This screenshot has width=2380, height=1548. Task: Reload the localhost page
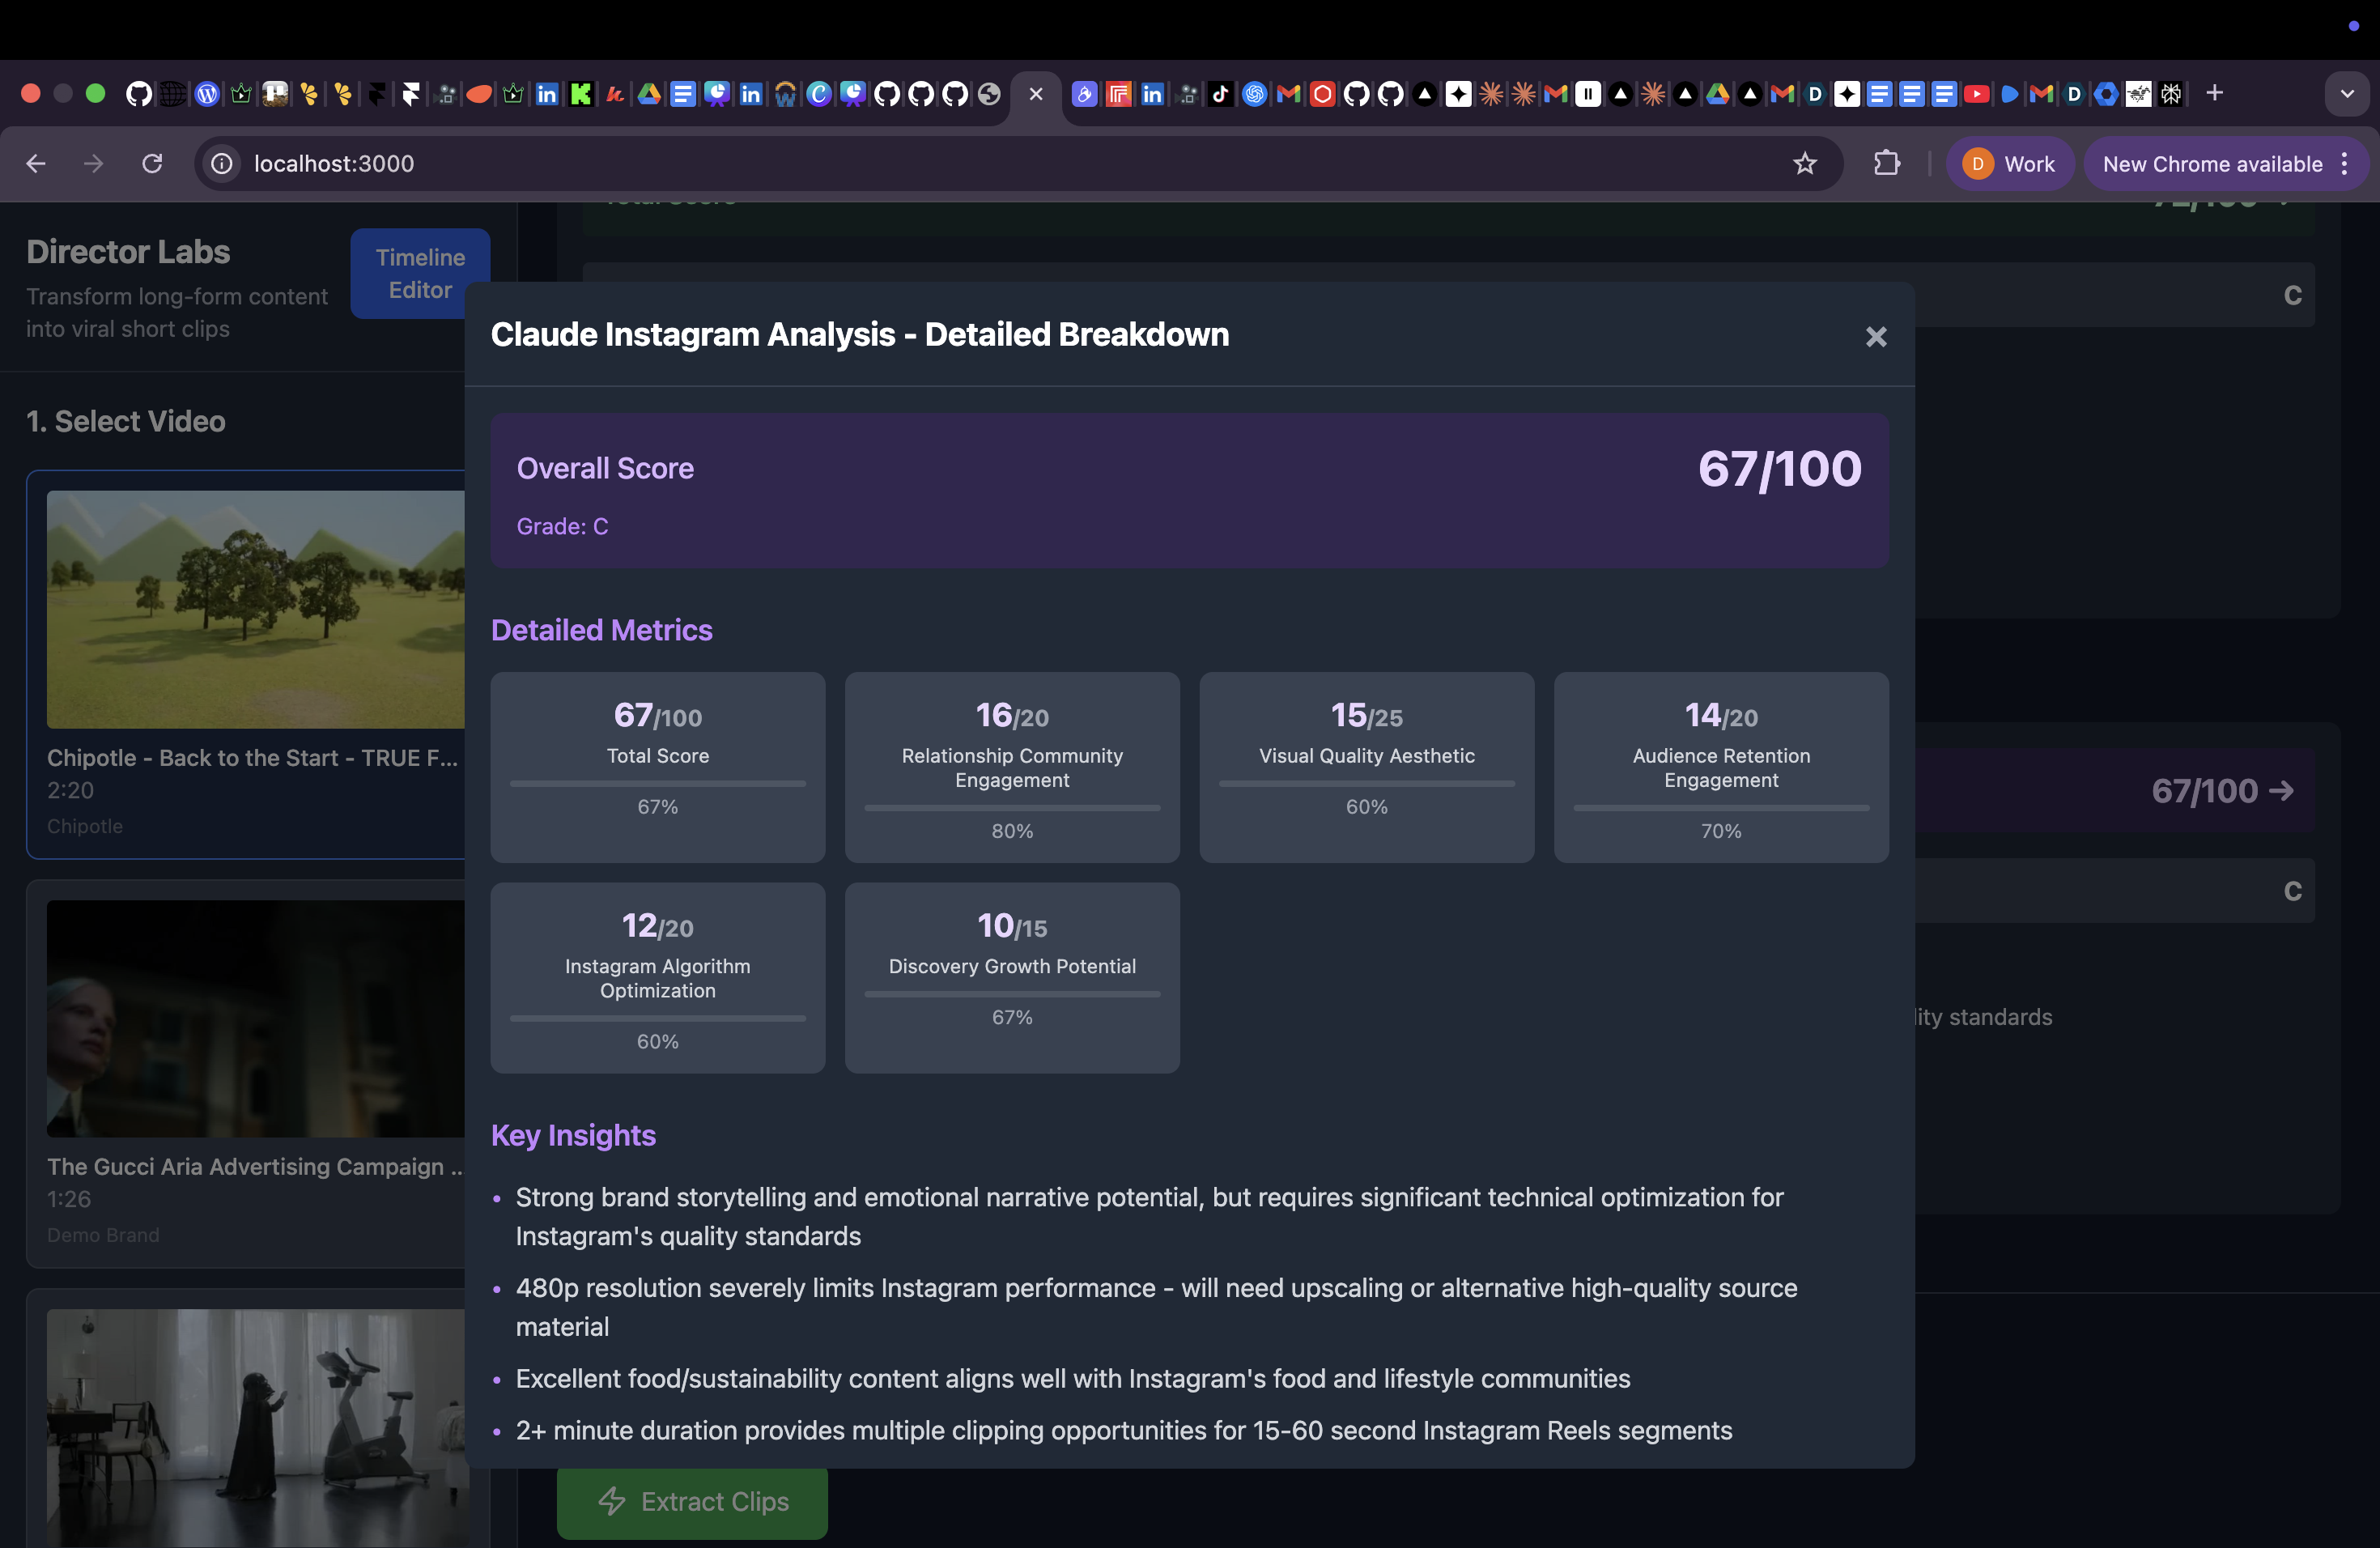tap(152, 163)
